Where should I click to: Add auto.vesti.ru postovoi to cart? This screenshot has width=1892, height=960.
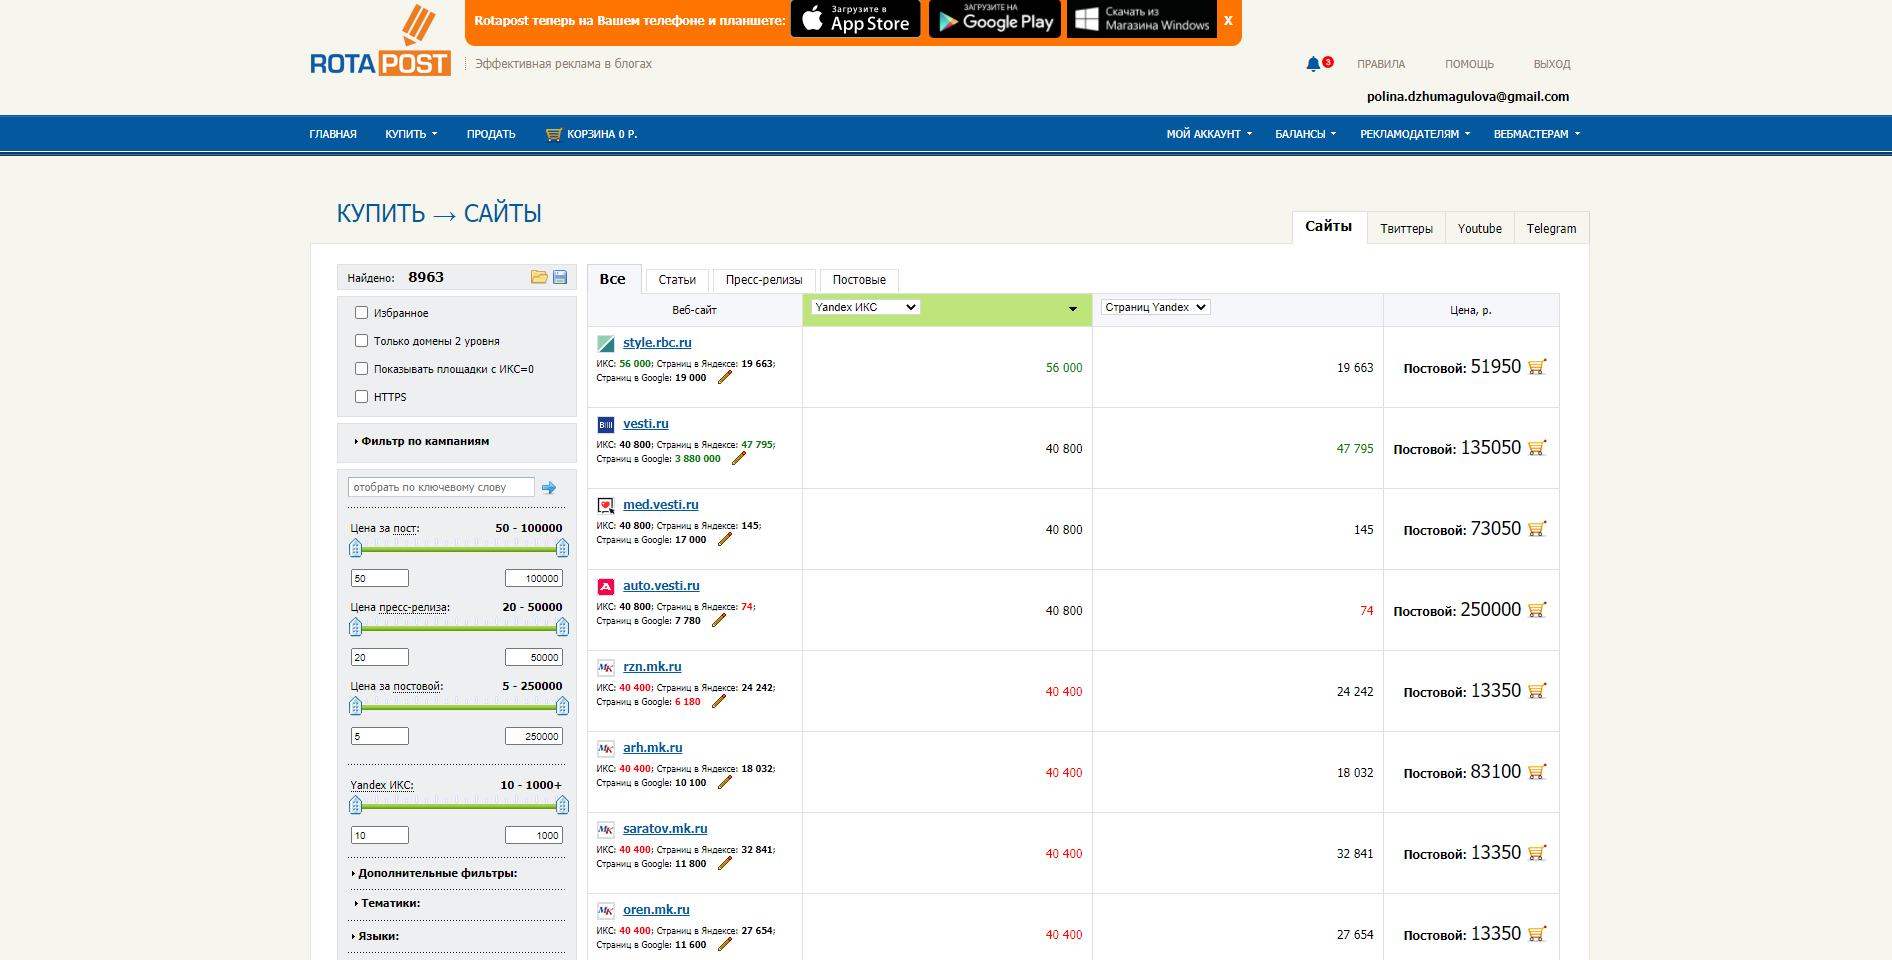point(1537,610)
